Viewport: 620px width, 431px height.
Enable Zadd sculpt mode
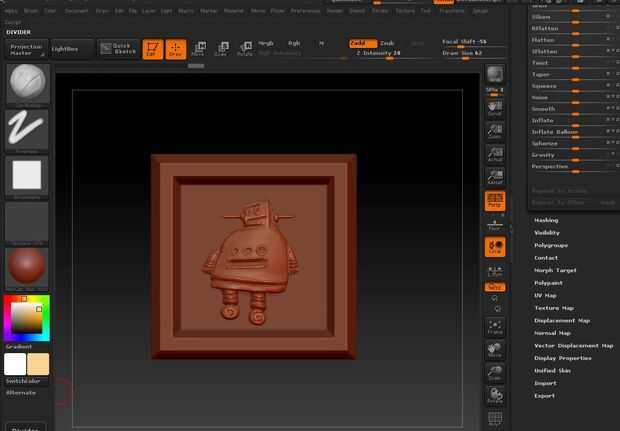coord(363,43)
